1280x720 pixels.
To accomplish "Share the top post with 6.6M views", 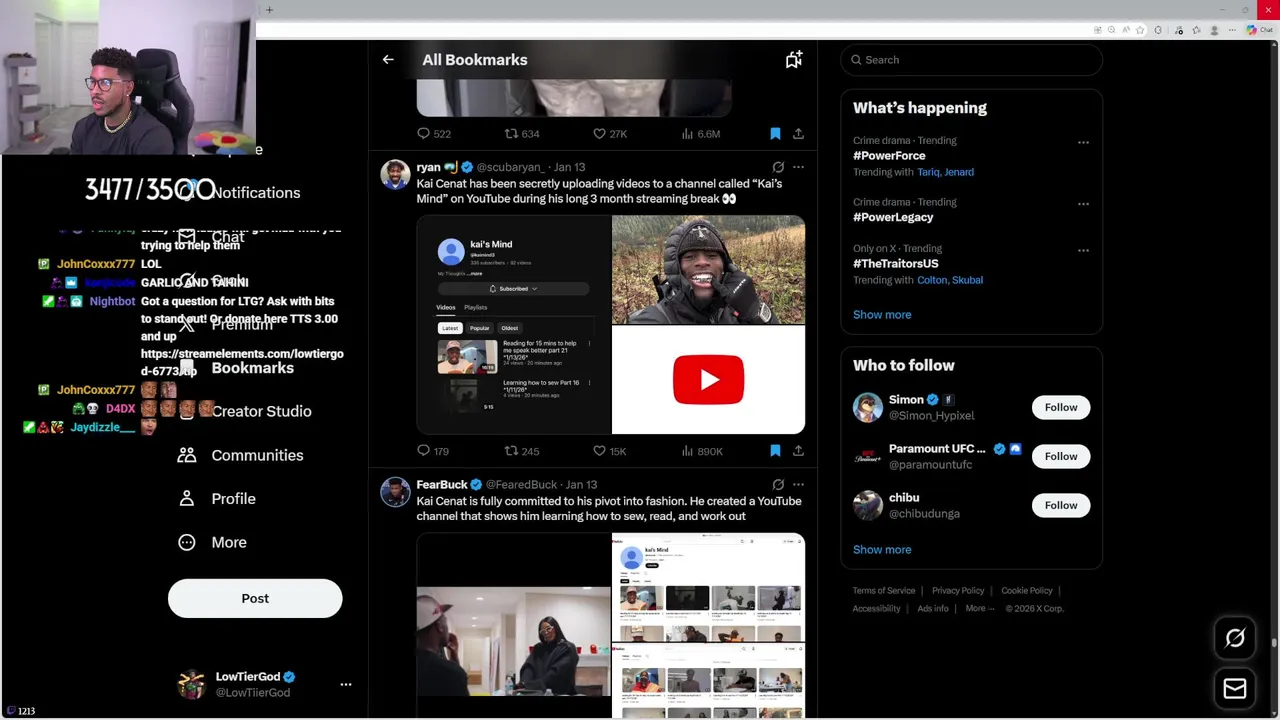I will coord(798,133).
